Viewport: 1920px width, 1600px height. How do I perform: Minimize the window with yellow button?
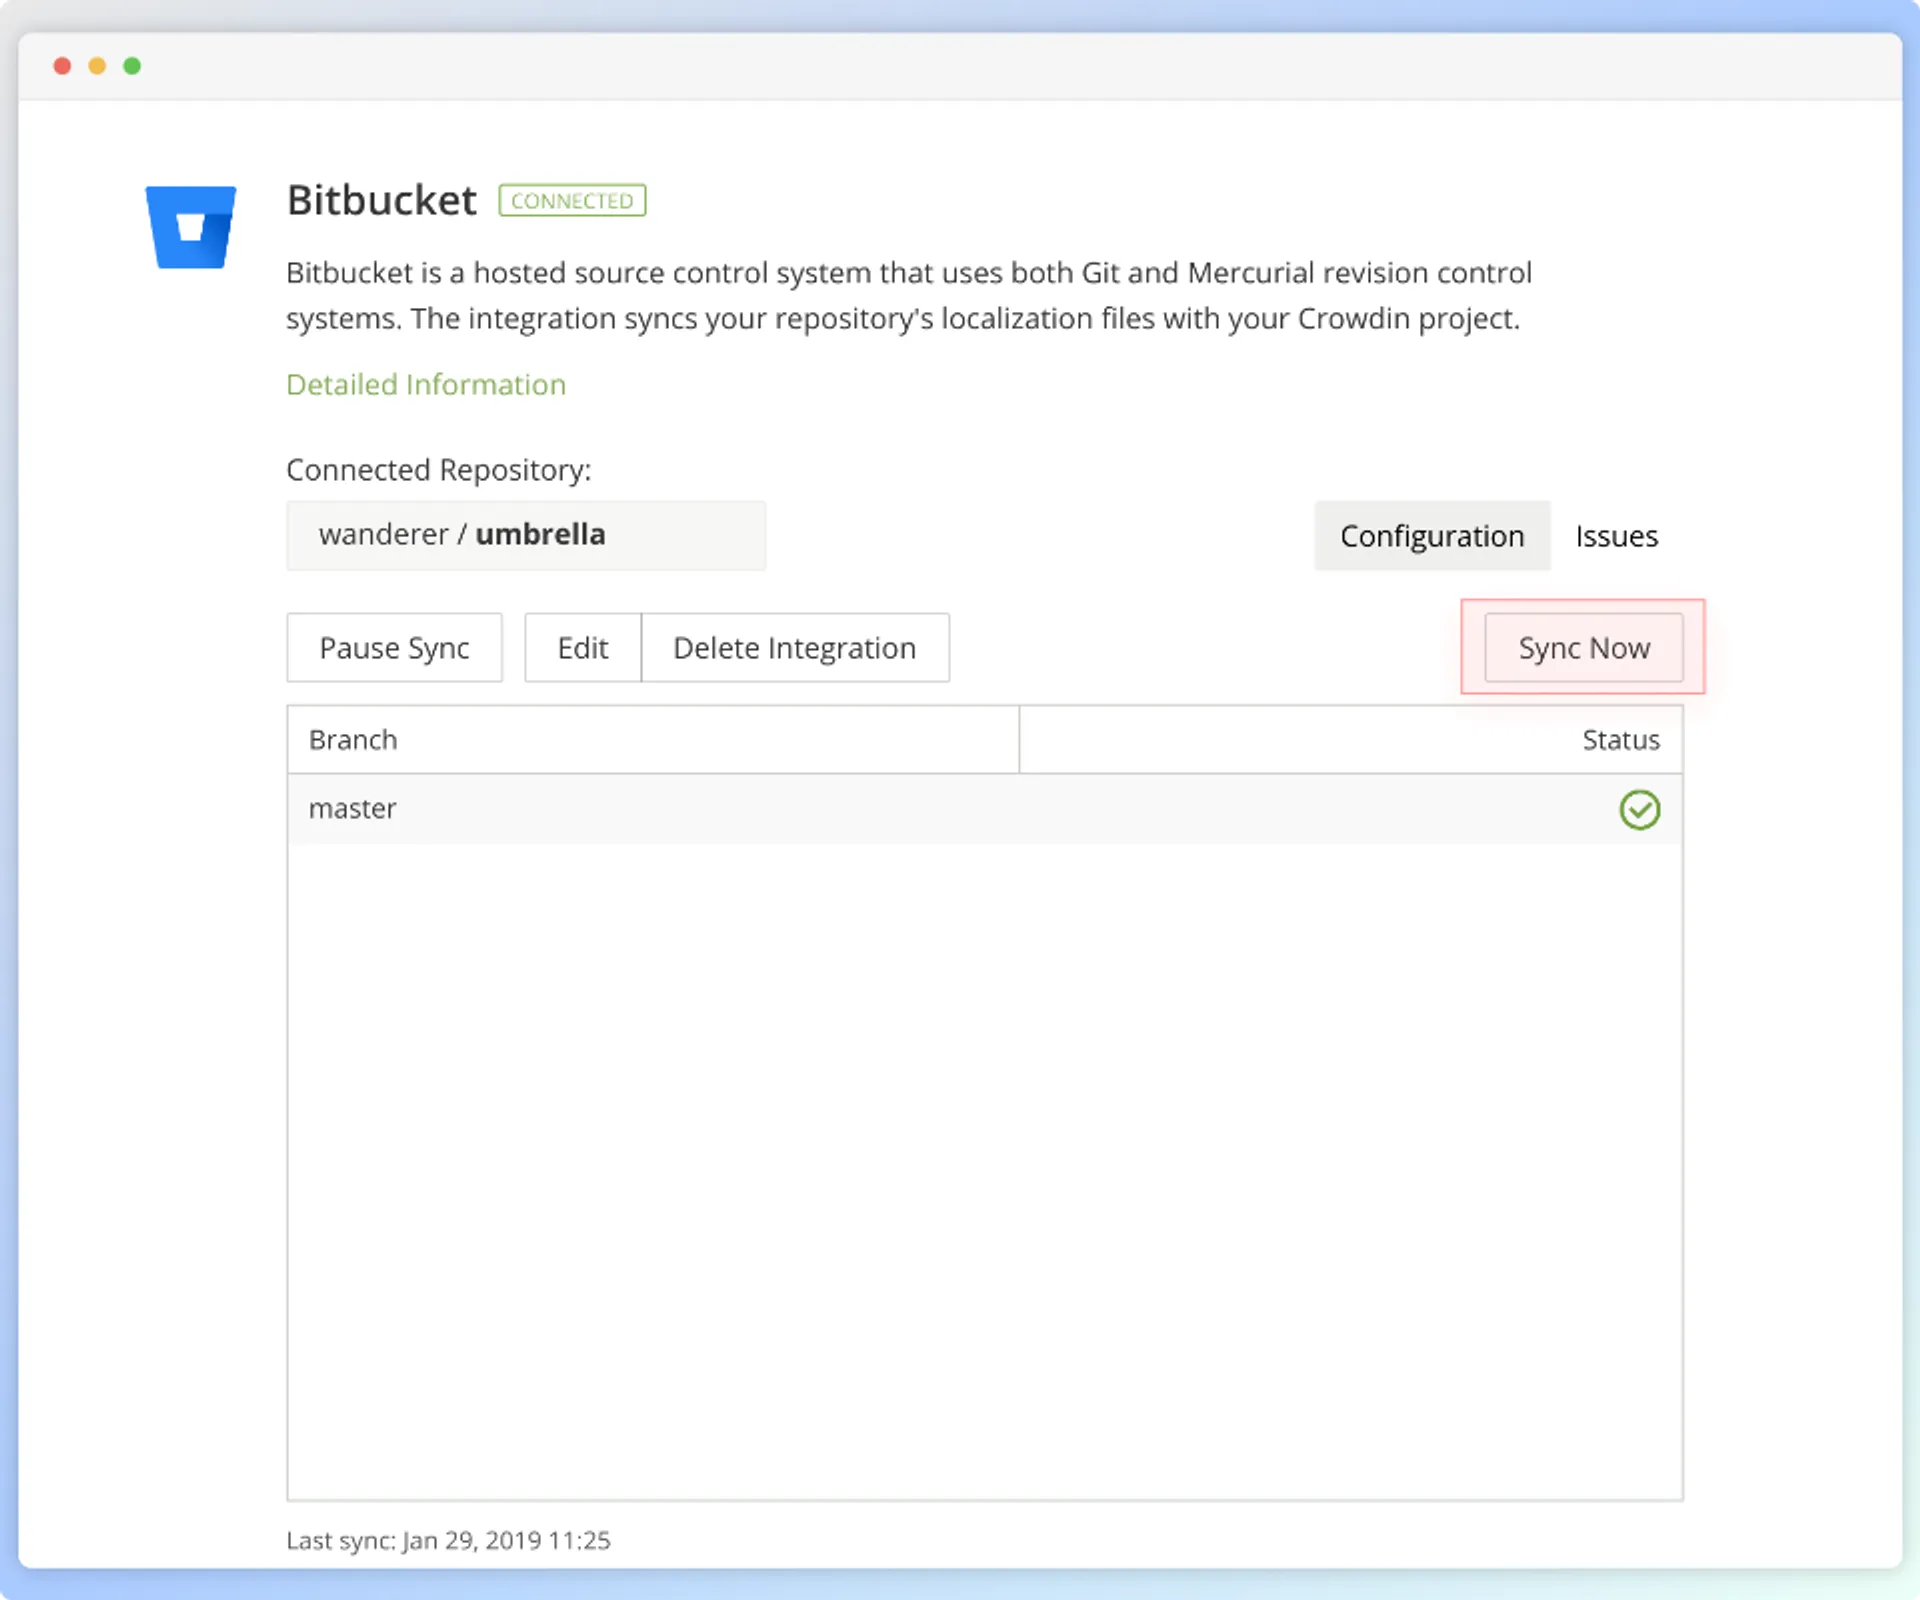(x=97, y=66)
